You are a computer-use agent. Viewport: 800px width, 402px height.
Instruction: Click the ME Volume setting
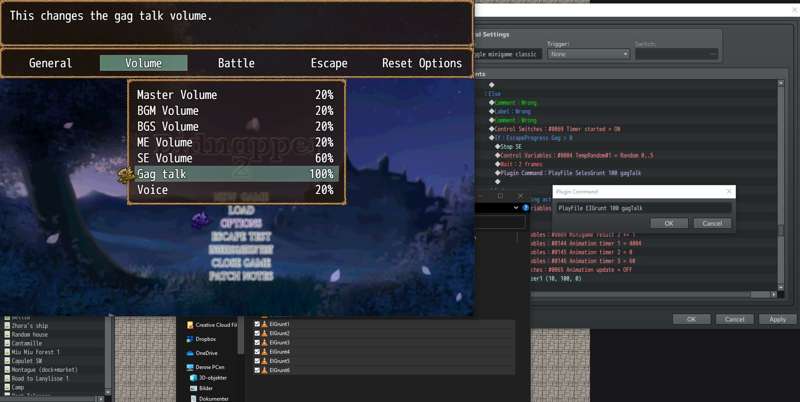click(x=235, y=142)
